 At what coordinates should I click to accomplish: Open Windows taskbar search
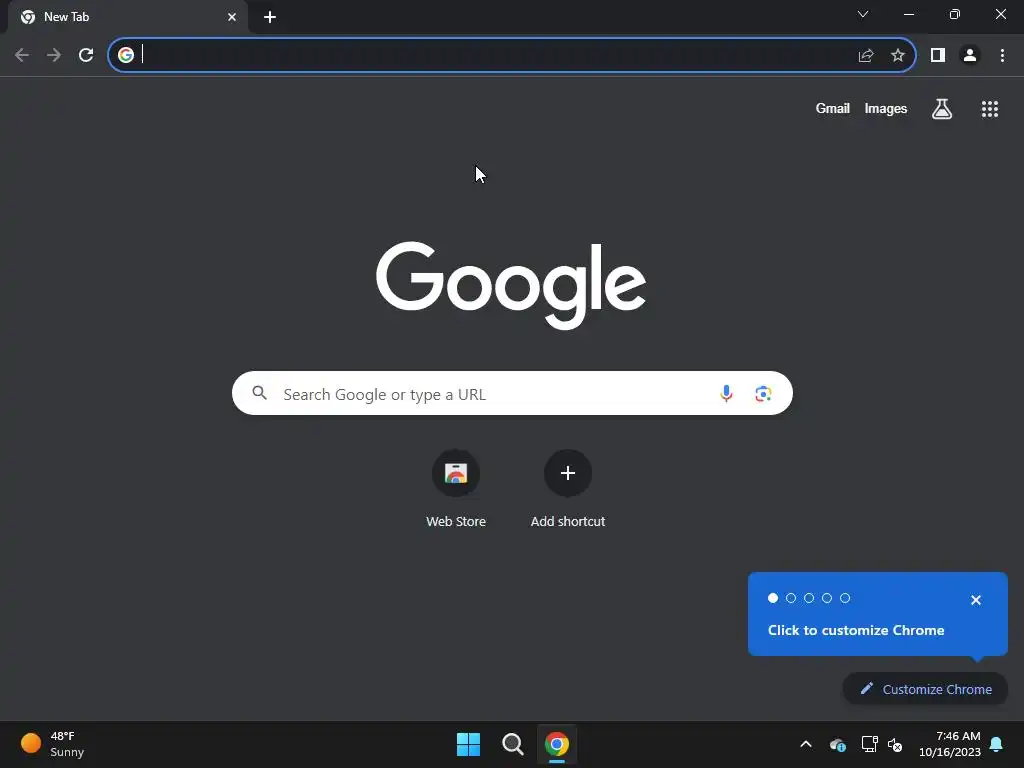coord(513,744)
